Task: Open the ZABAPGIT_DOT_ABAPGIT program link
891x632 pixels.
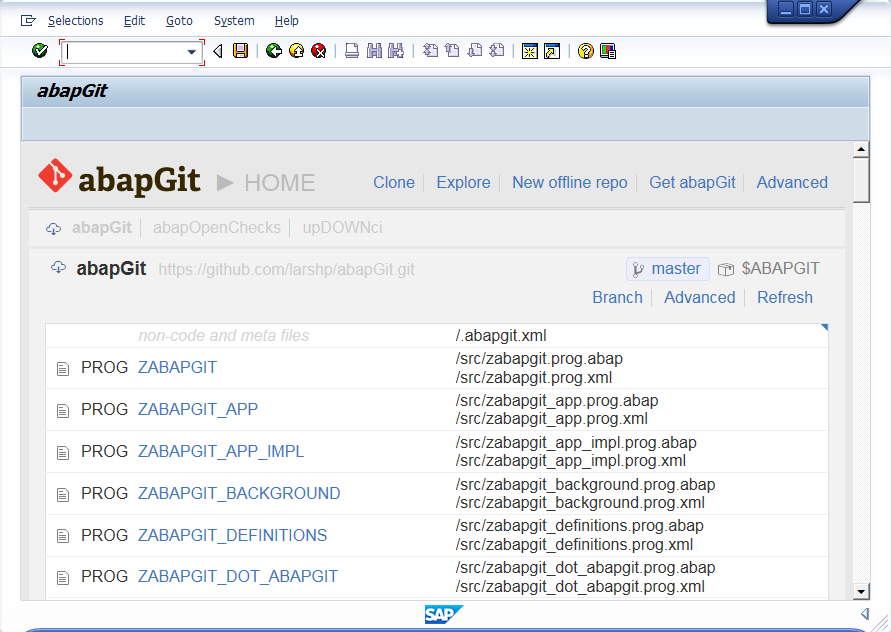Action: (238, 576)
